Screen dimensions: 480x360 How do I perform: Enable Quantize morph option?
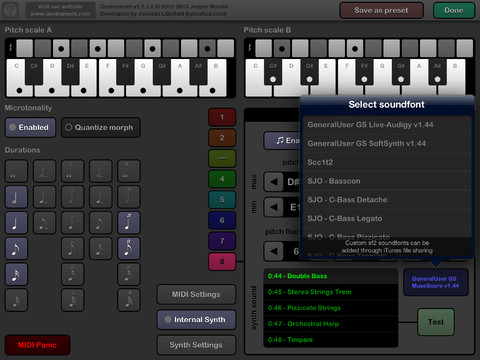coord(101,127)
